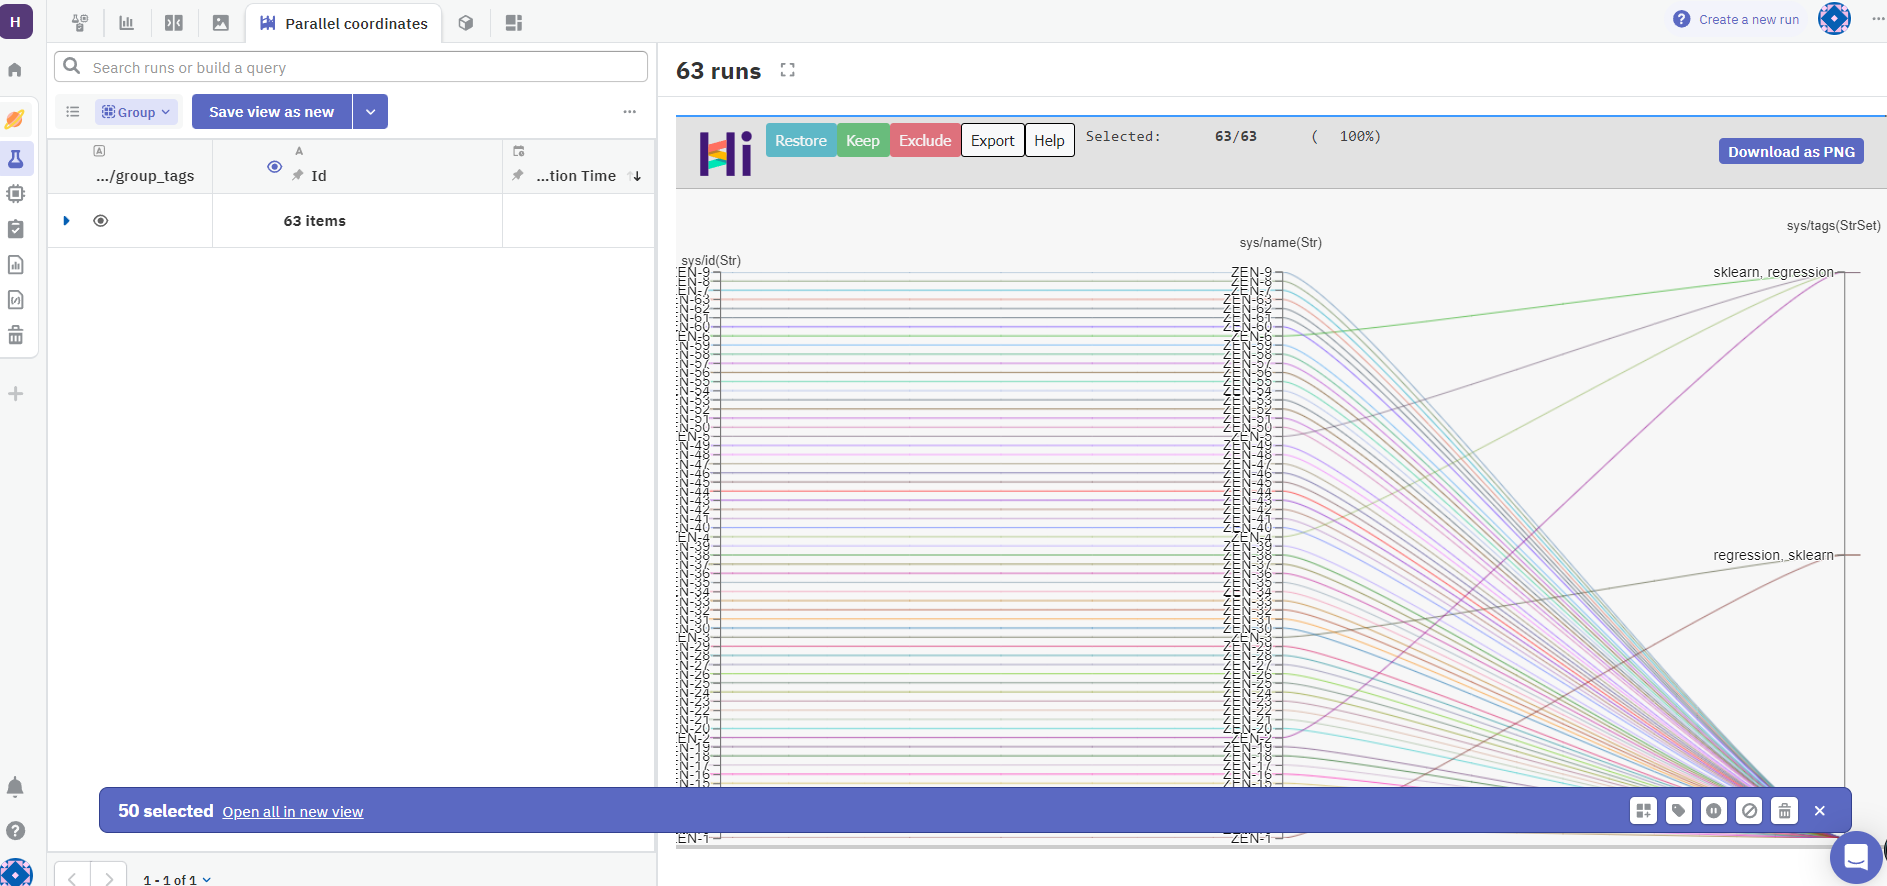Go to the home icon in sidebar
This screenshot has height=886, width=1887.
coord(15,70)
